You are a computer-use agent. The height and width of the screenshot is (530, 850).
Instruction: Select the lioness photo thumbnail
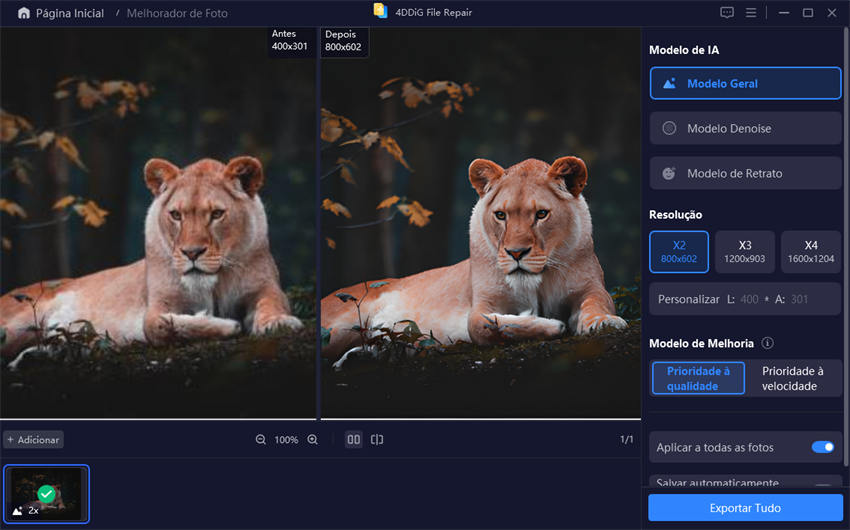[46, 494]
